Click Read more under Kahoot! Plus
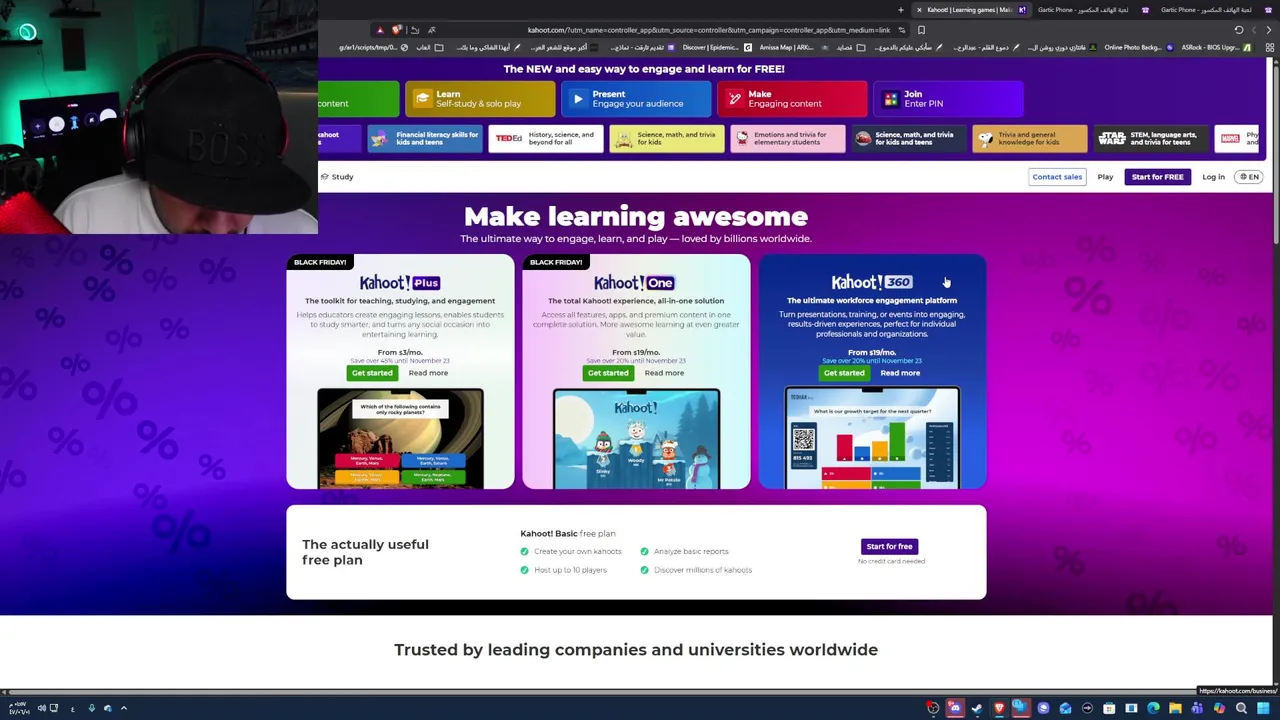This screenshot has width=1280, height=720. [428, 373]
